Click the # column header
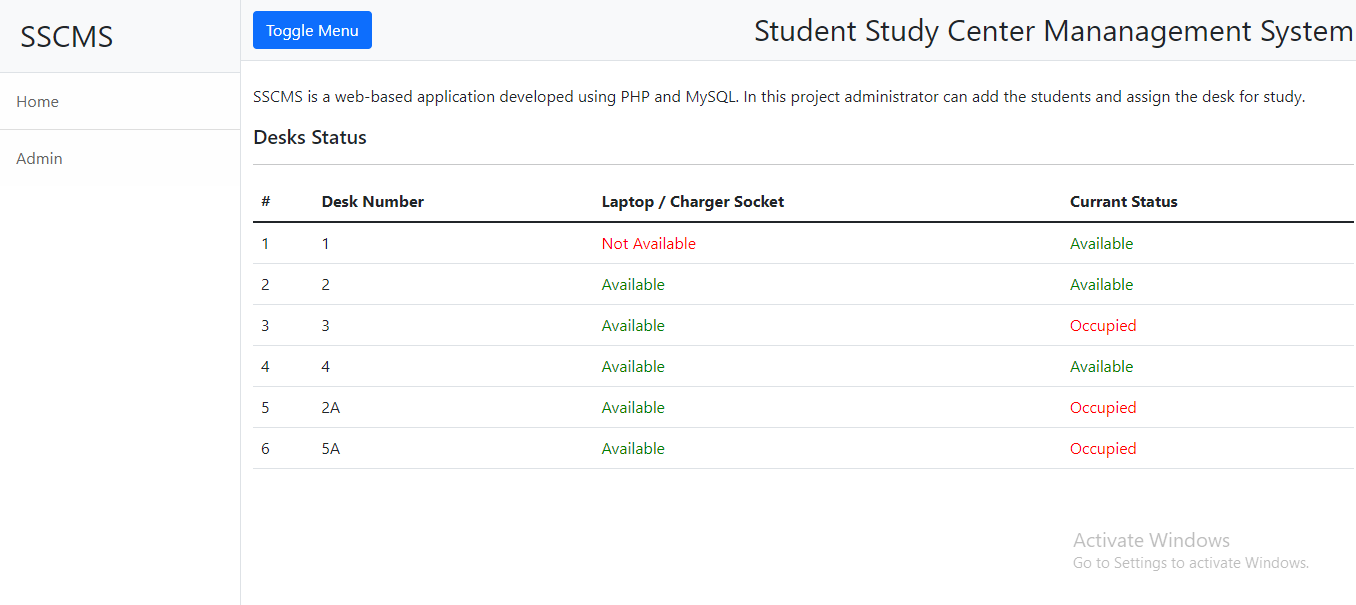 [266, 202]
